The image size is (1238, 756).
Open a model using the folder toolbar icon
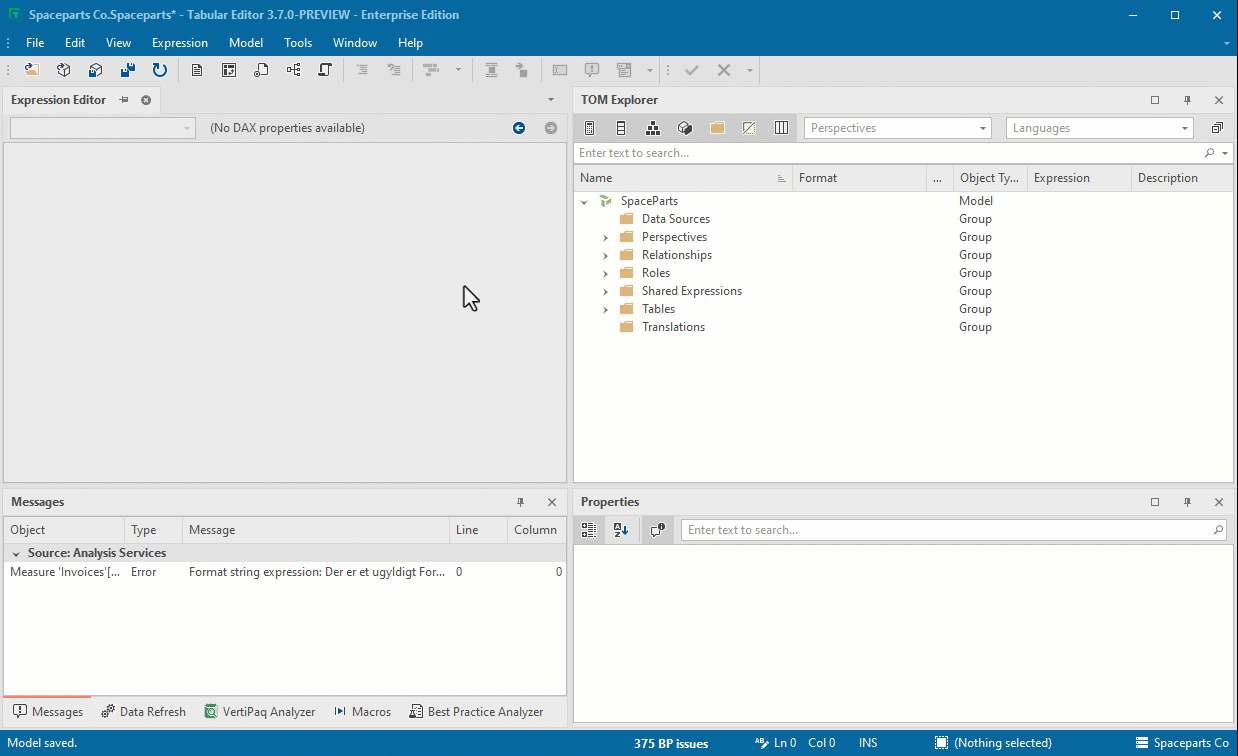pyautogui.click(x=31, y=70)
